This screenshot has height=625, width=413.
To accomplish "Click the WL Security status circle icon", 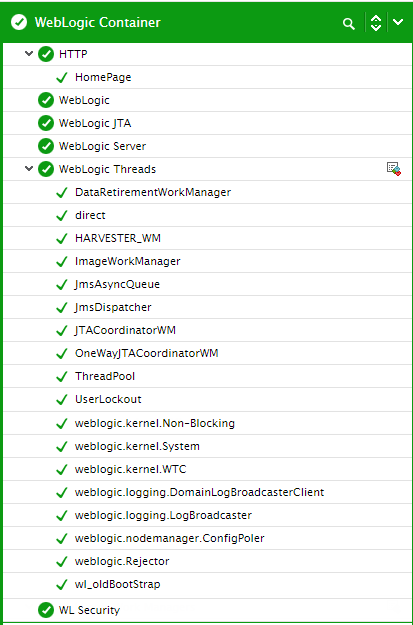I will pos(46,610).
